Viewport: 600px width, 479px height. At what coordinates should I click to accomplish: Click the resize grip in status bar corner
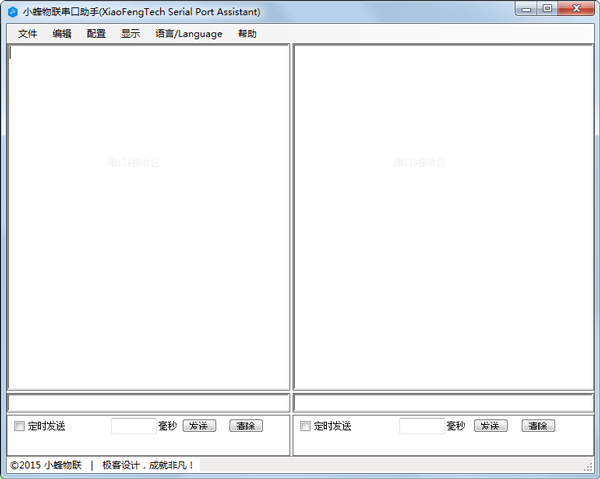tap(588, 467)
